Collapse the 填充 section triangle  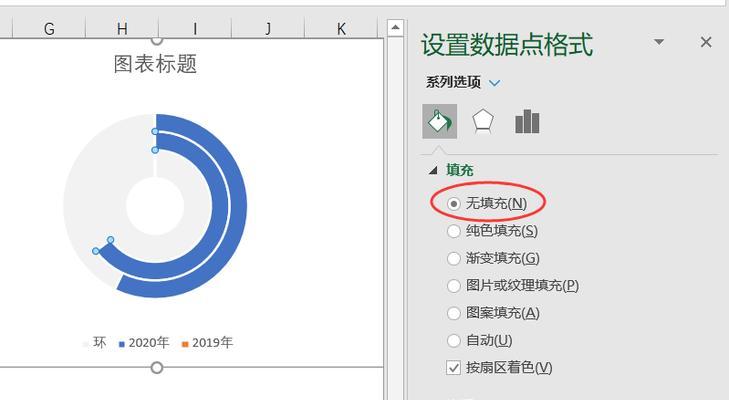pyautogui.click(x=433, y=171)
